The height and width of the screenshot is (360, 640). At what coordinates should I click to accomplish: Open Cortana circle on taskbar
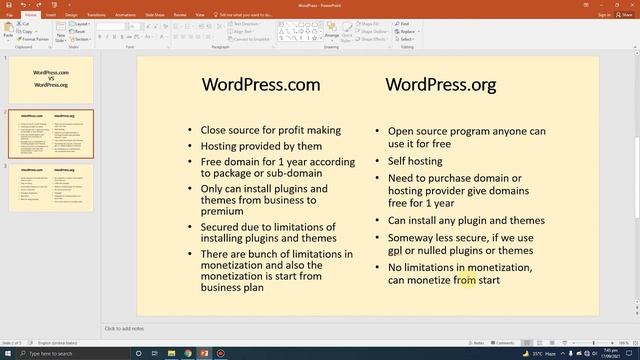[138, 353]
